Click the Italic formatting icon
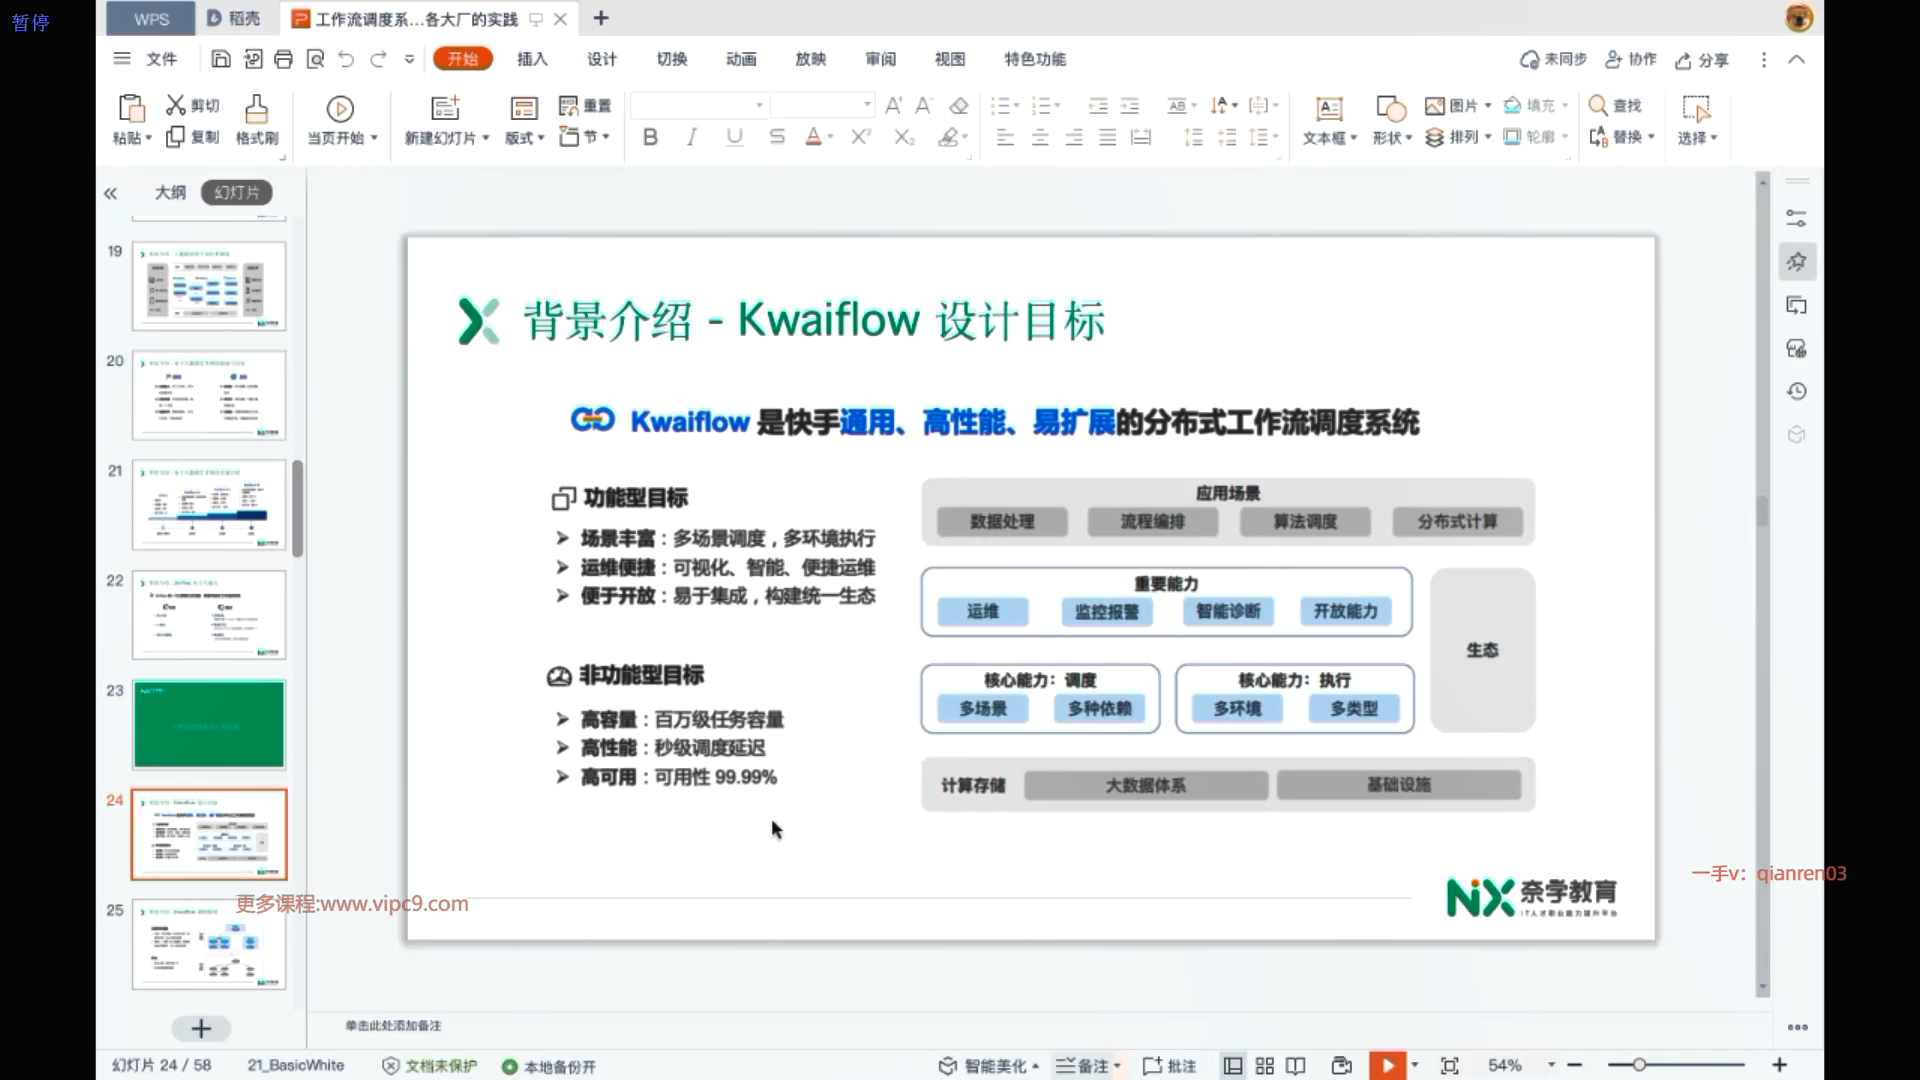 point(692,137)
